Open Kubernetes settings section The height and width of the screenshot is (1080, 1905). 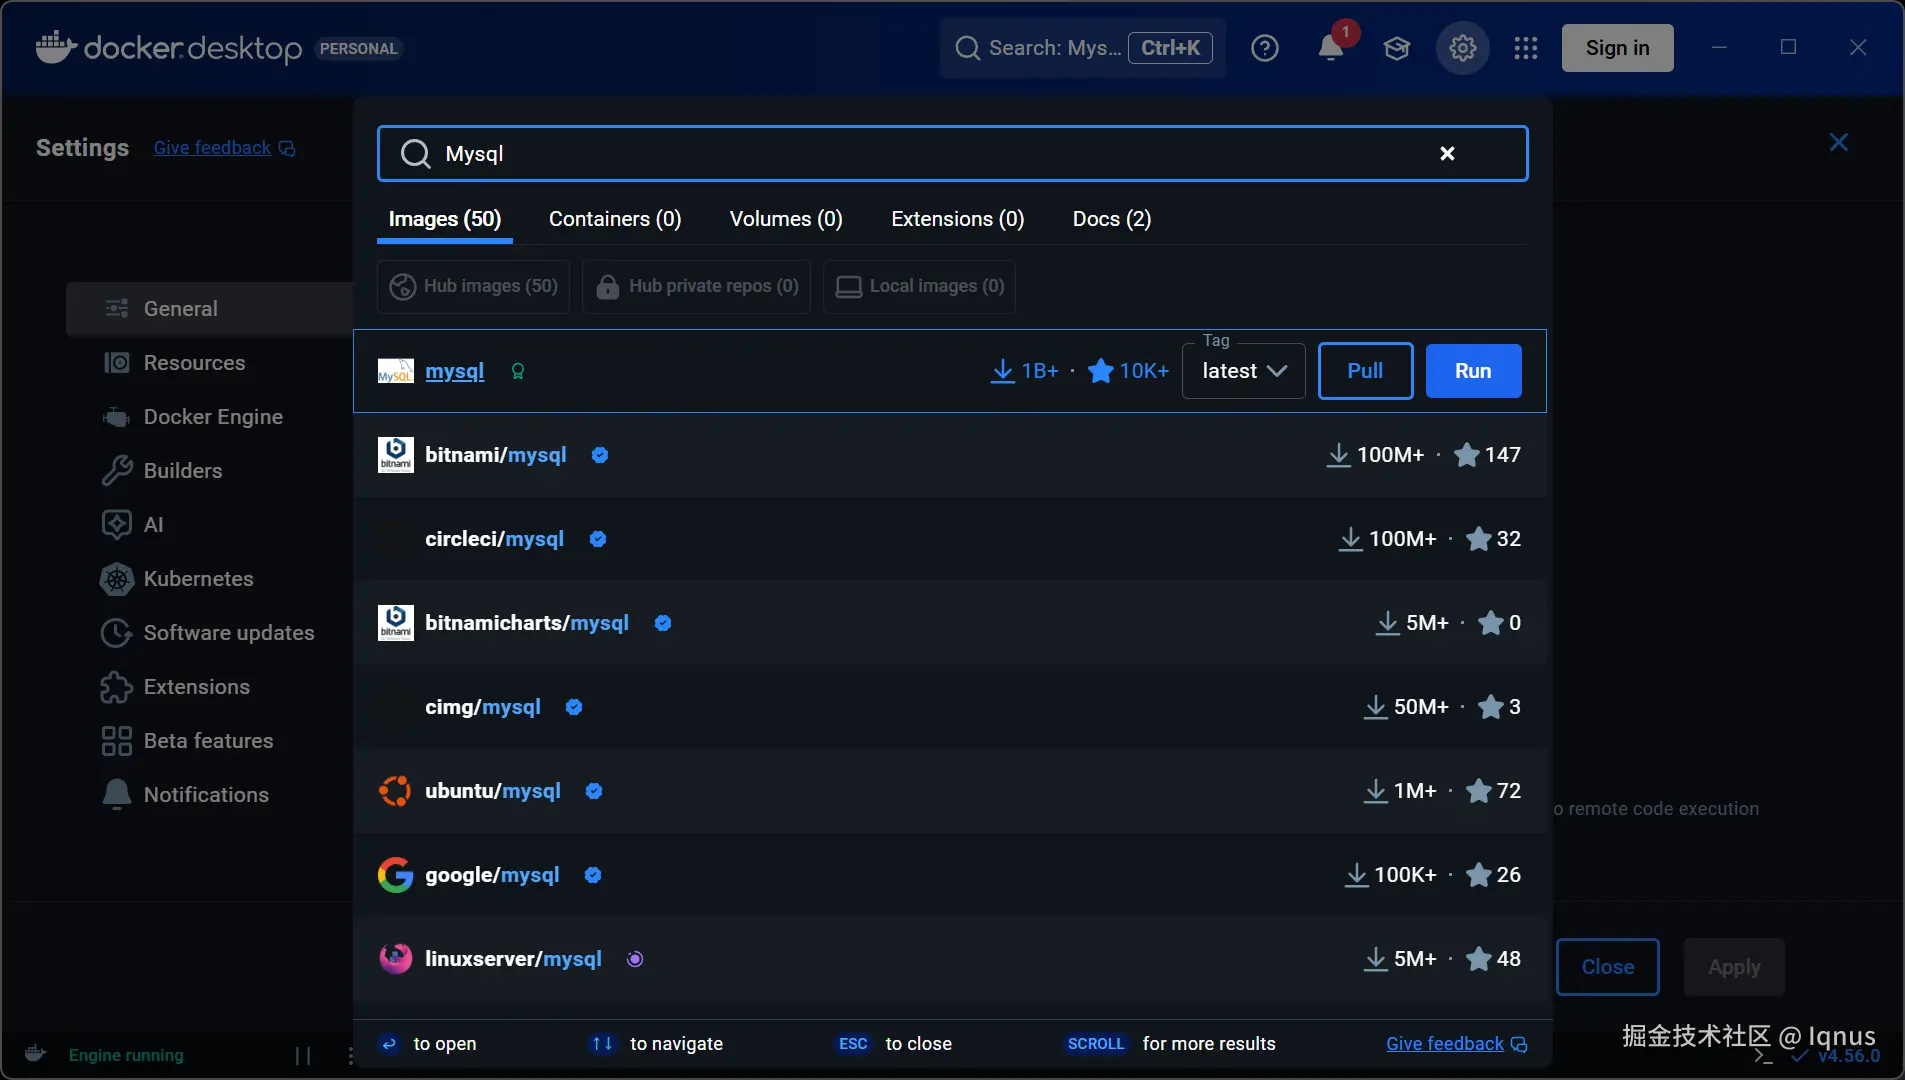(x=210, y=579)
